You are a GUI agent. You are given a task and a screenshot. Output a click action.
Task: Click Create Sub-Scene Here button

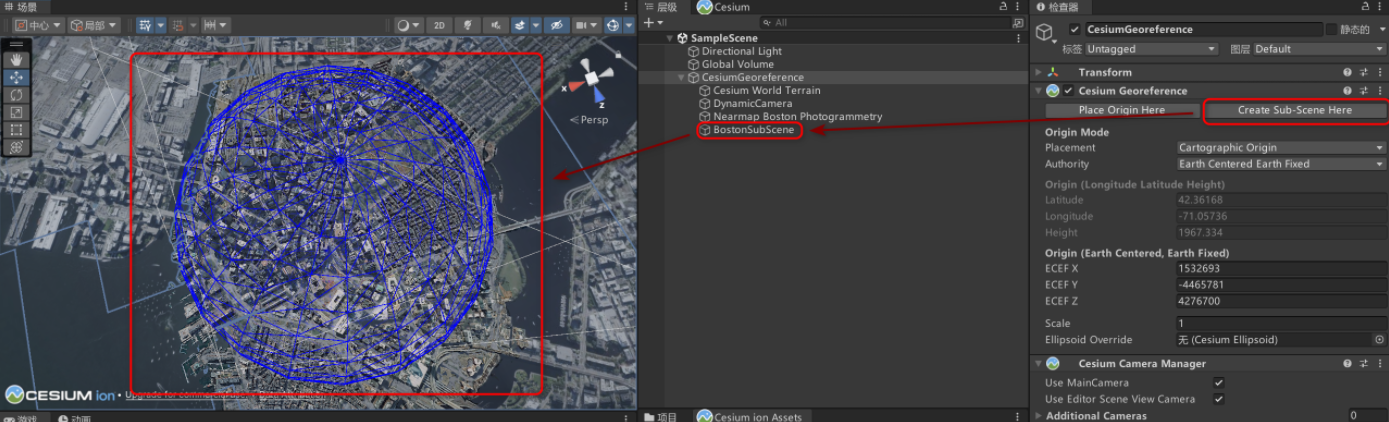[1294, 110]
